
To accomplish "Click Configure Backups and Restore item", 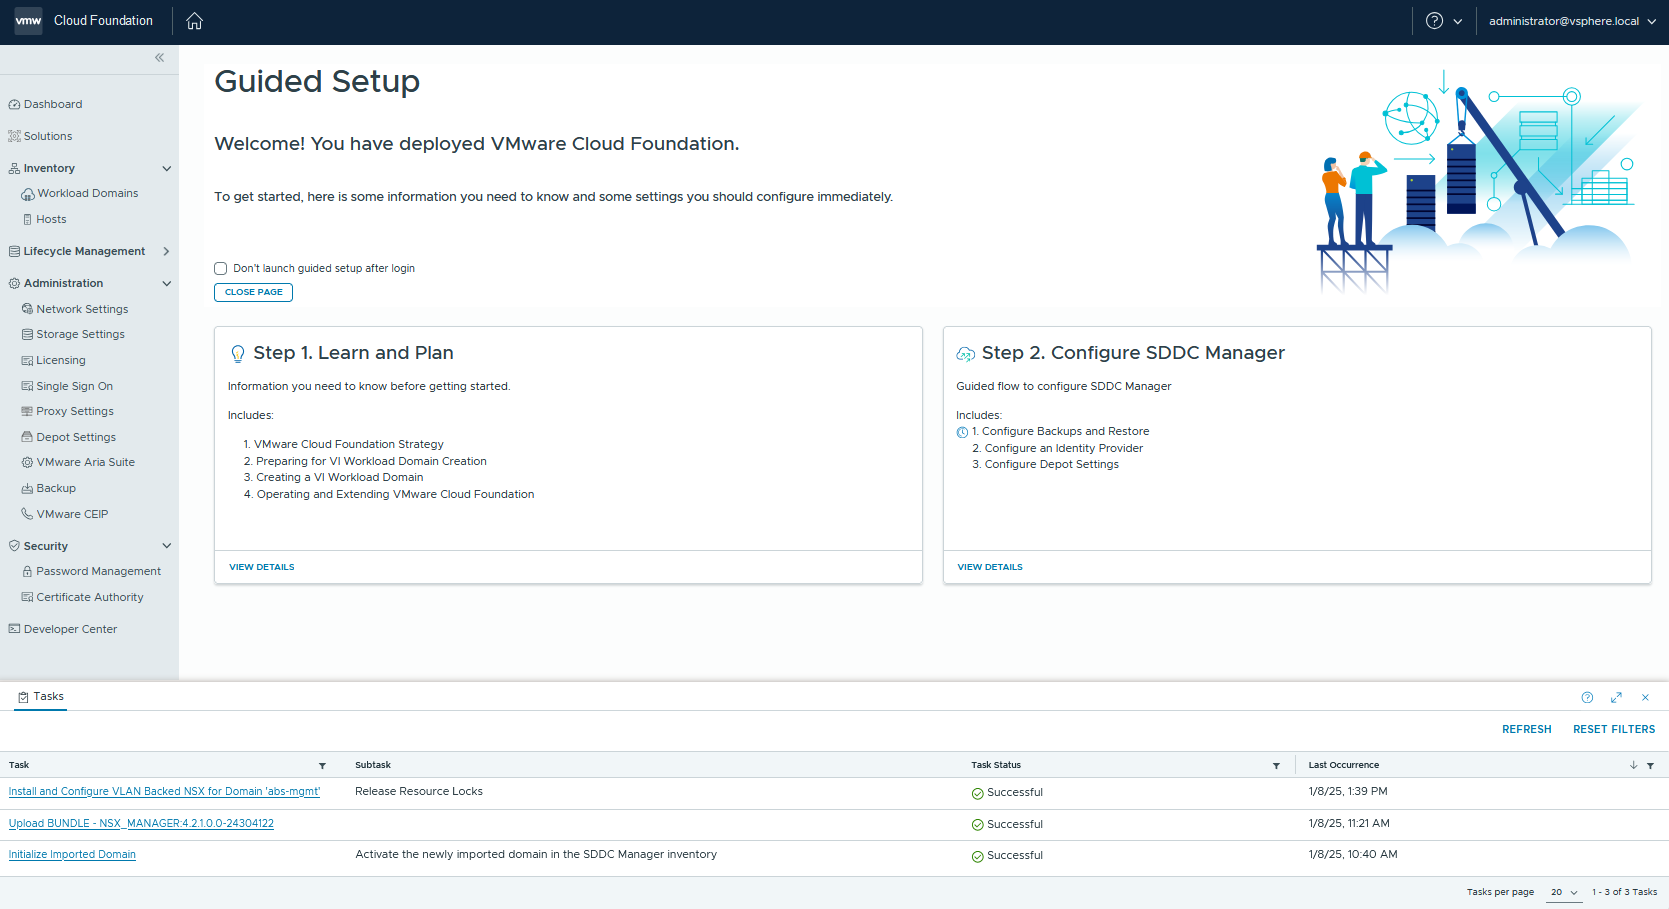I will (1065, 432).
